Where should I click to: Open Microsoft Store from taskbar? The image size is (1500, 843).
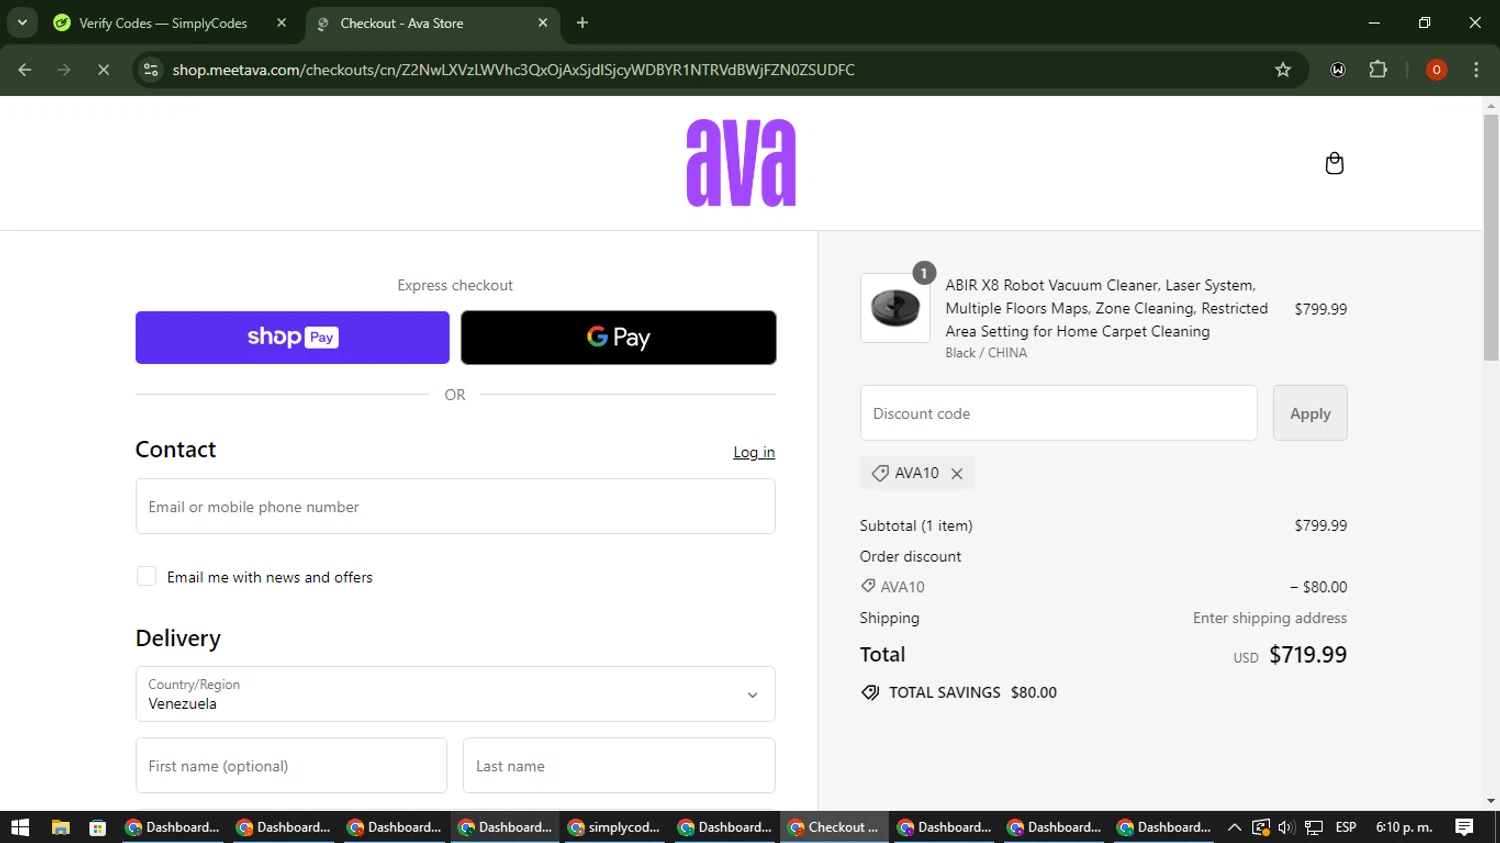click(x=97, y=827)
